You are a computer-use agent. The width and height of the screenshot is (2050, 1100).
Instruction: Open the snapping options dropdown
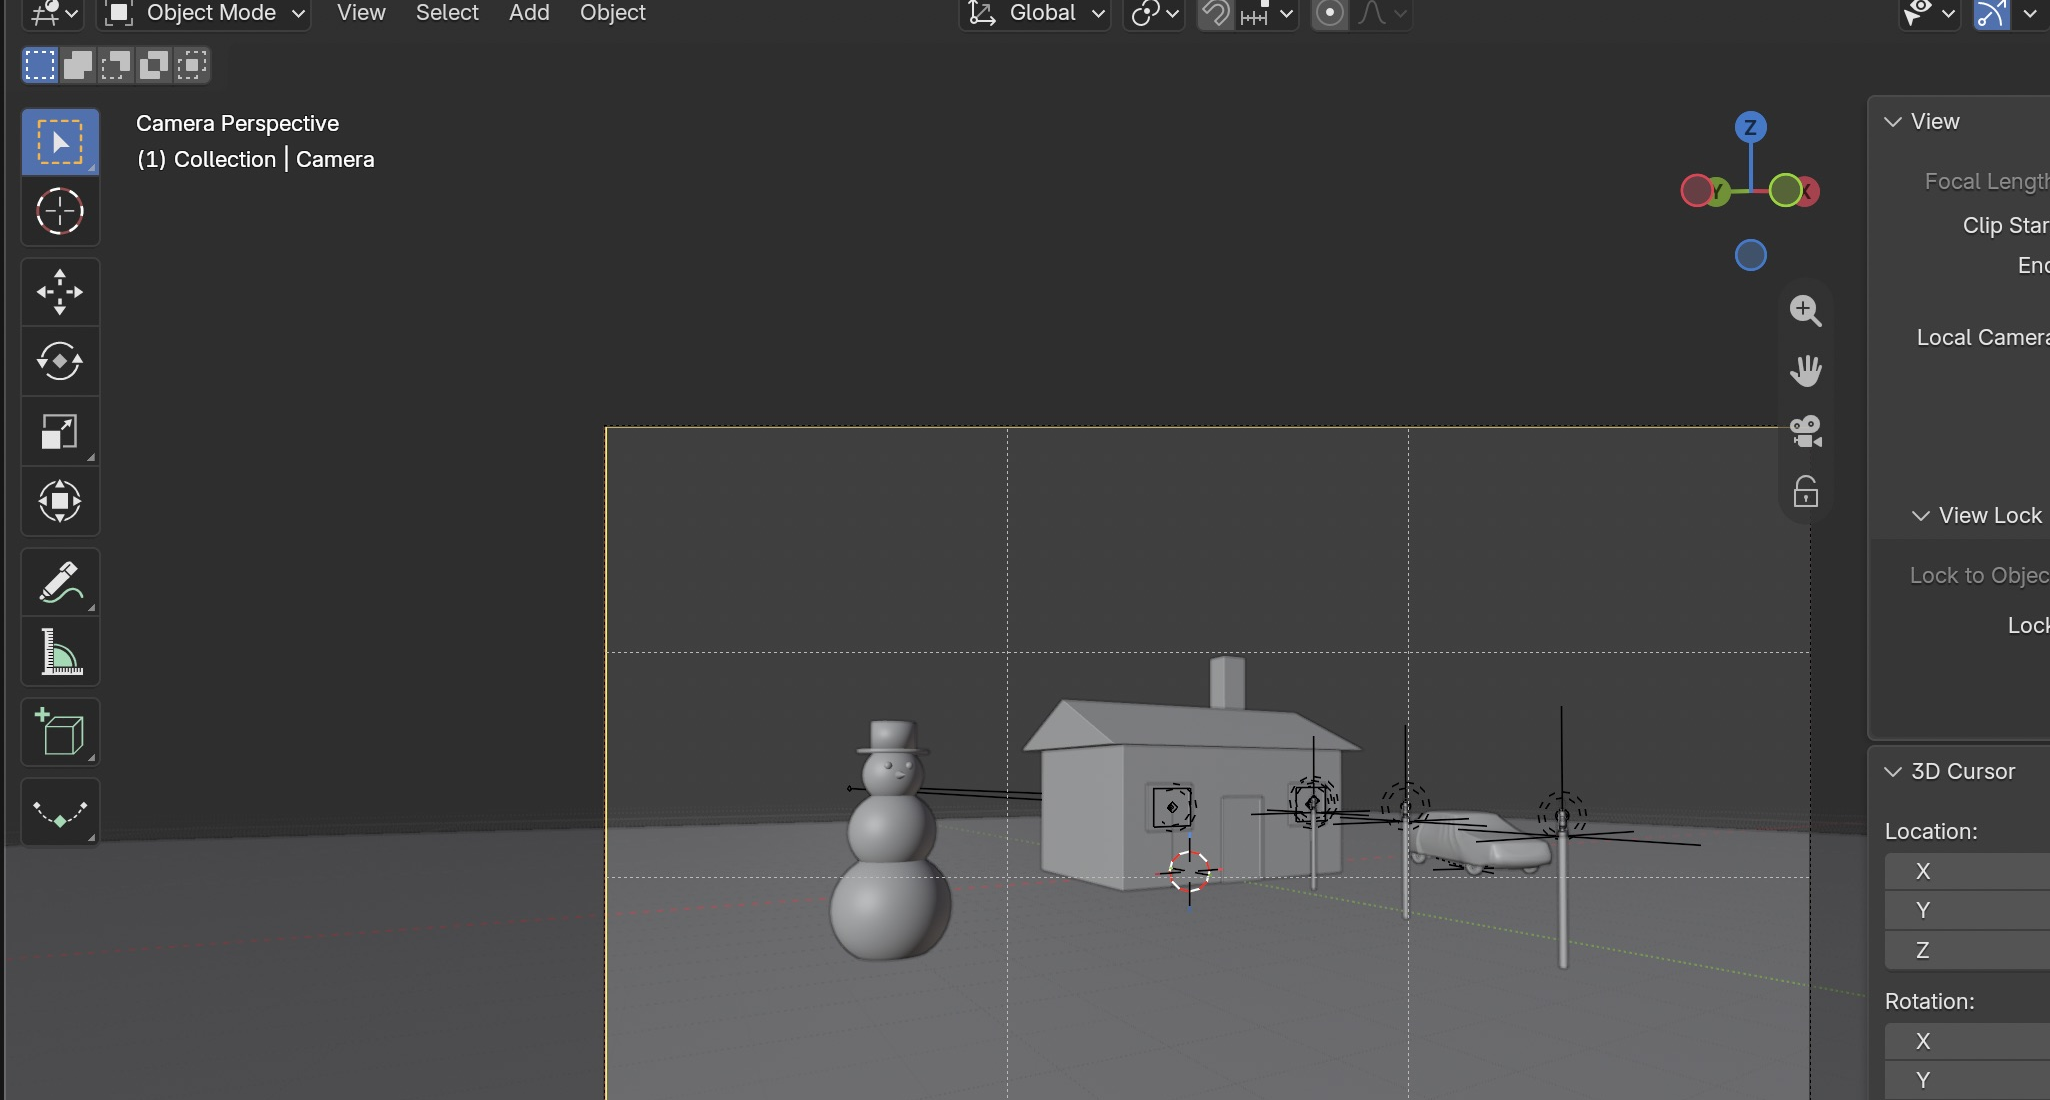pyautogui.click(x=1267, y=13)
